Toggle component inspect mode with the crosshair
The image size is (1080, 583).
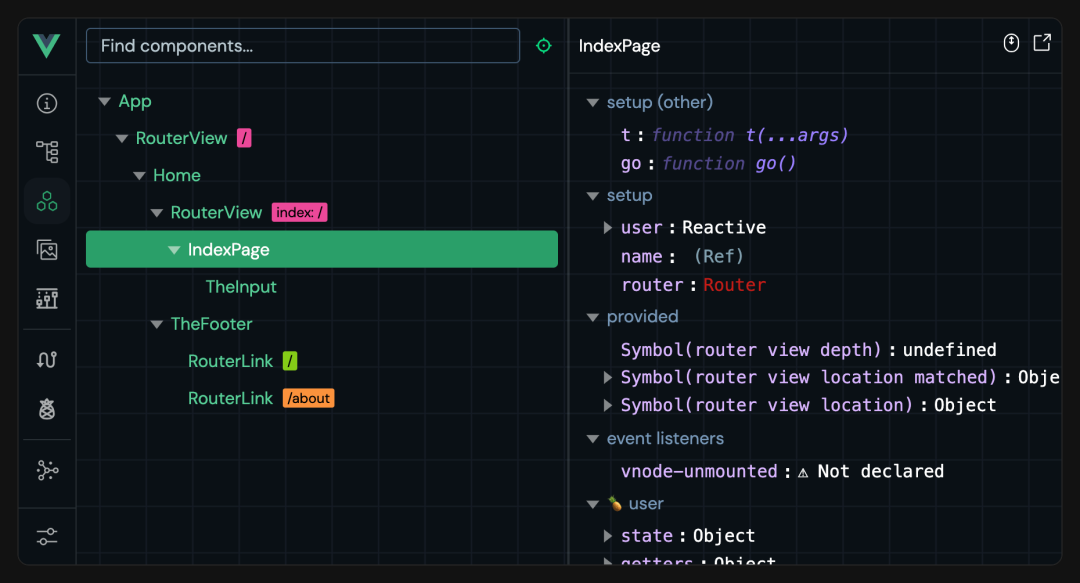[x=543, y=45]
